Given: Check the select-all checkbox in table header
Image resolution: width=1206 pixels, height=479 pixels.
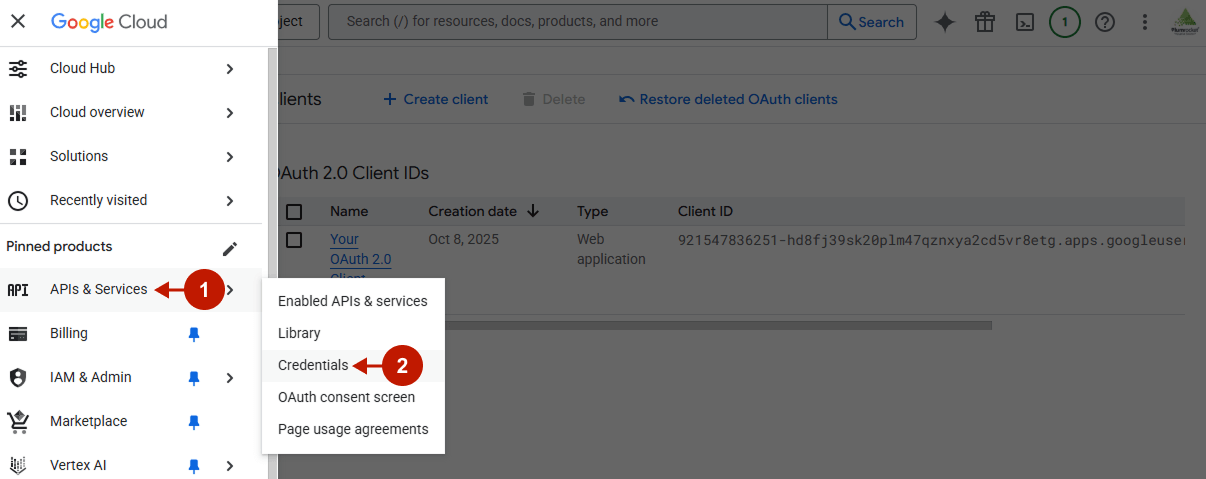Looking at the screenshot, I should pyautogui.click(x=294, y=212).
